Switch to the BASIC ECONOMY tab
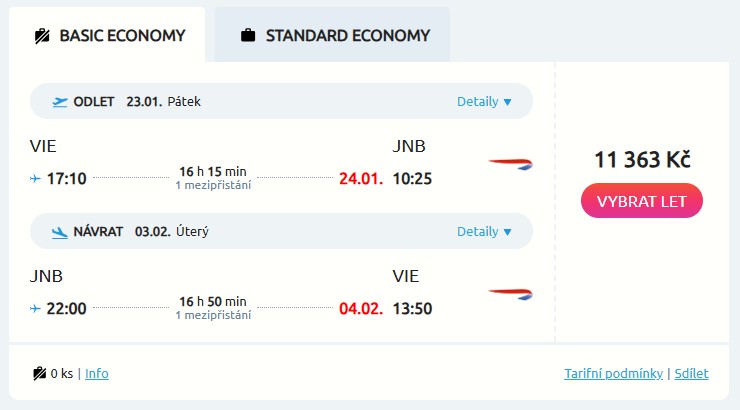The image size is (740, 410). 108,36
